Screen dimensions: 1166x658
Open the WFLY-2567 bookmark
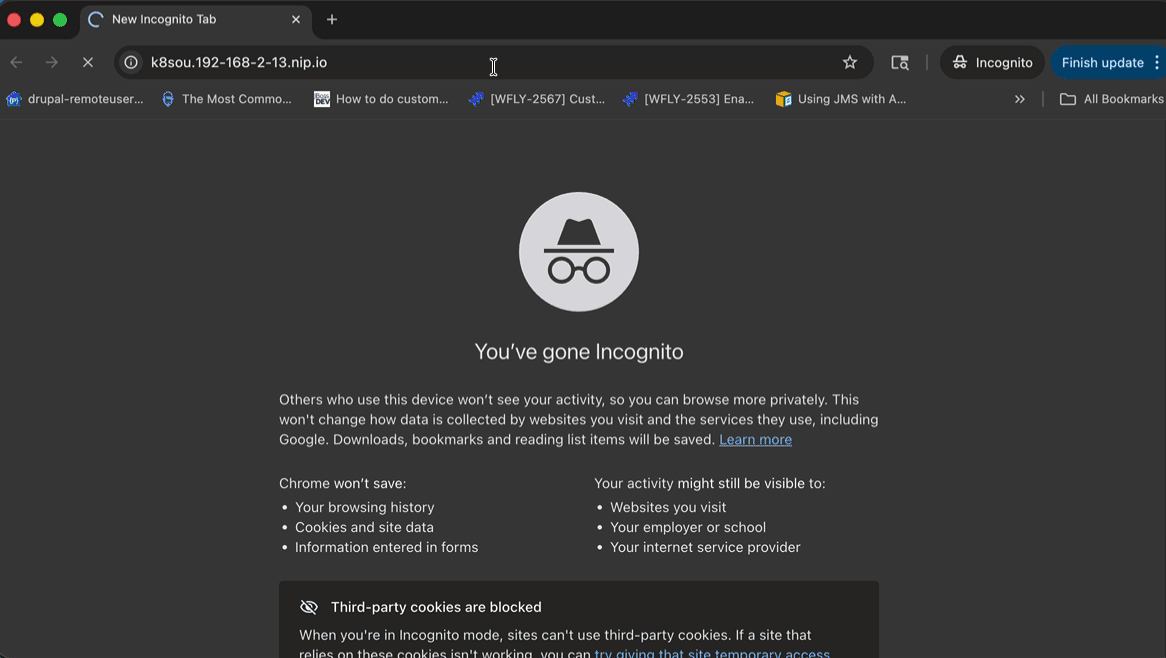(x=537, y=99)
